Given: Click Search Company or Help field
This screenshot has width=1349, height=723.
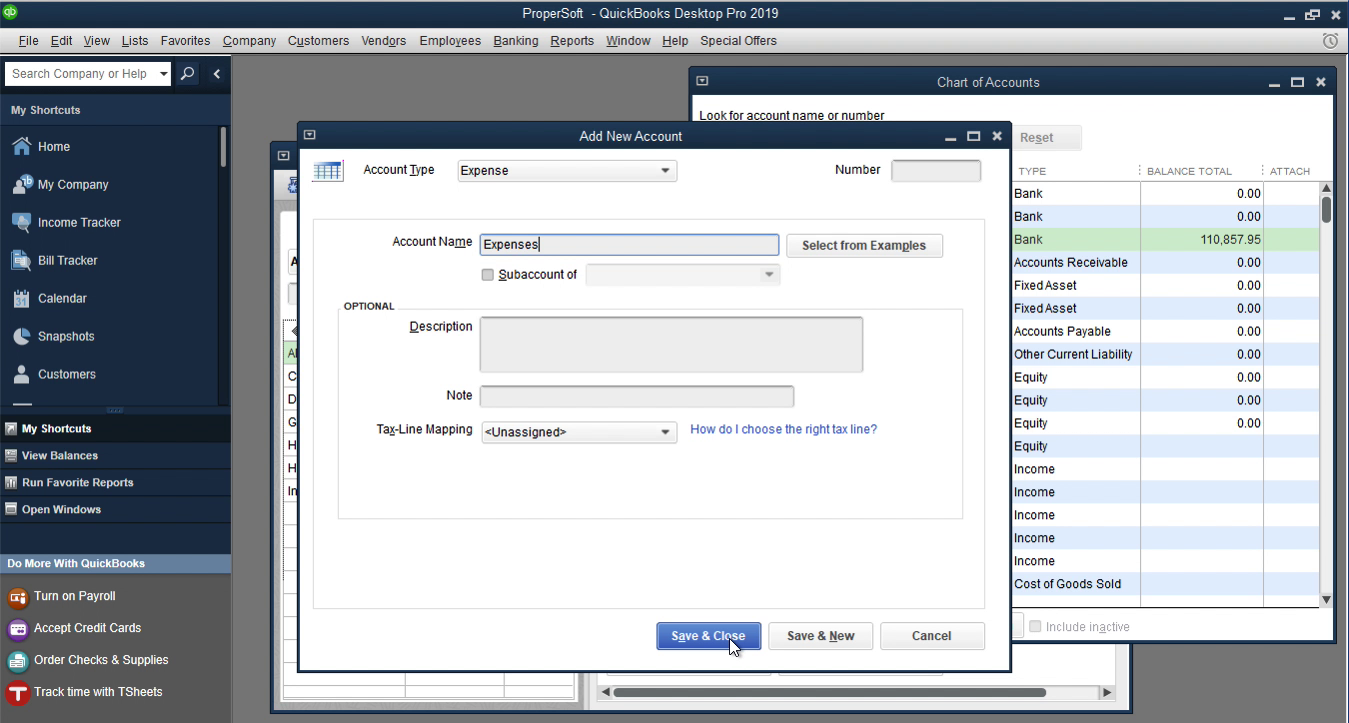Looking at the screenshot, I should click(80, 74).
